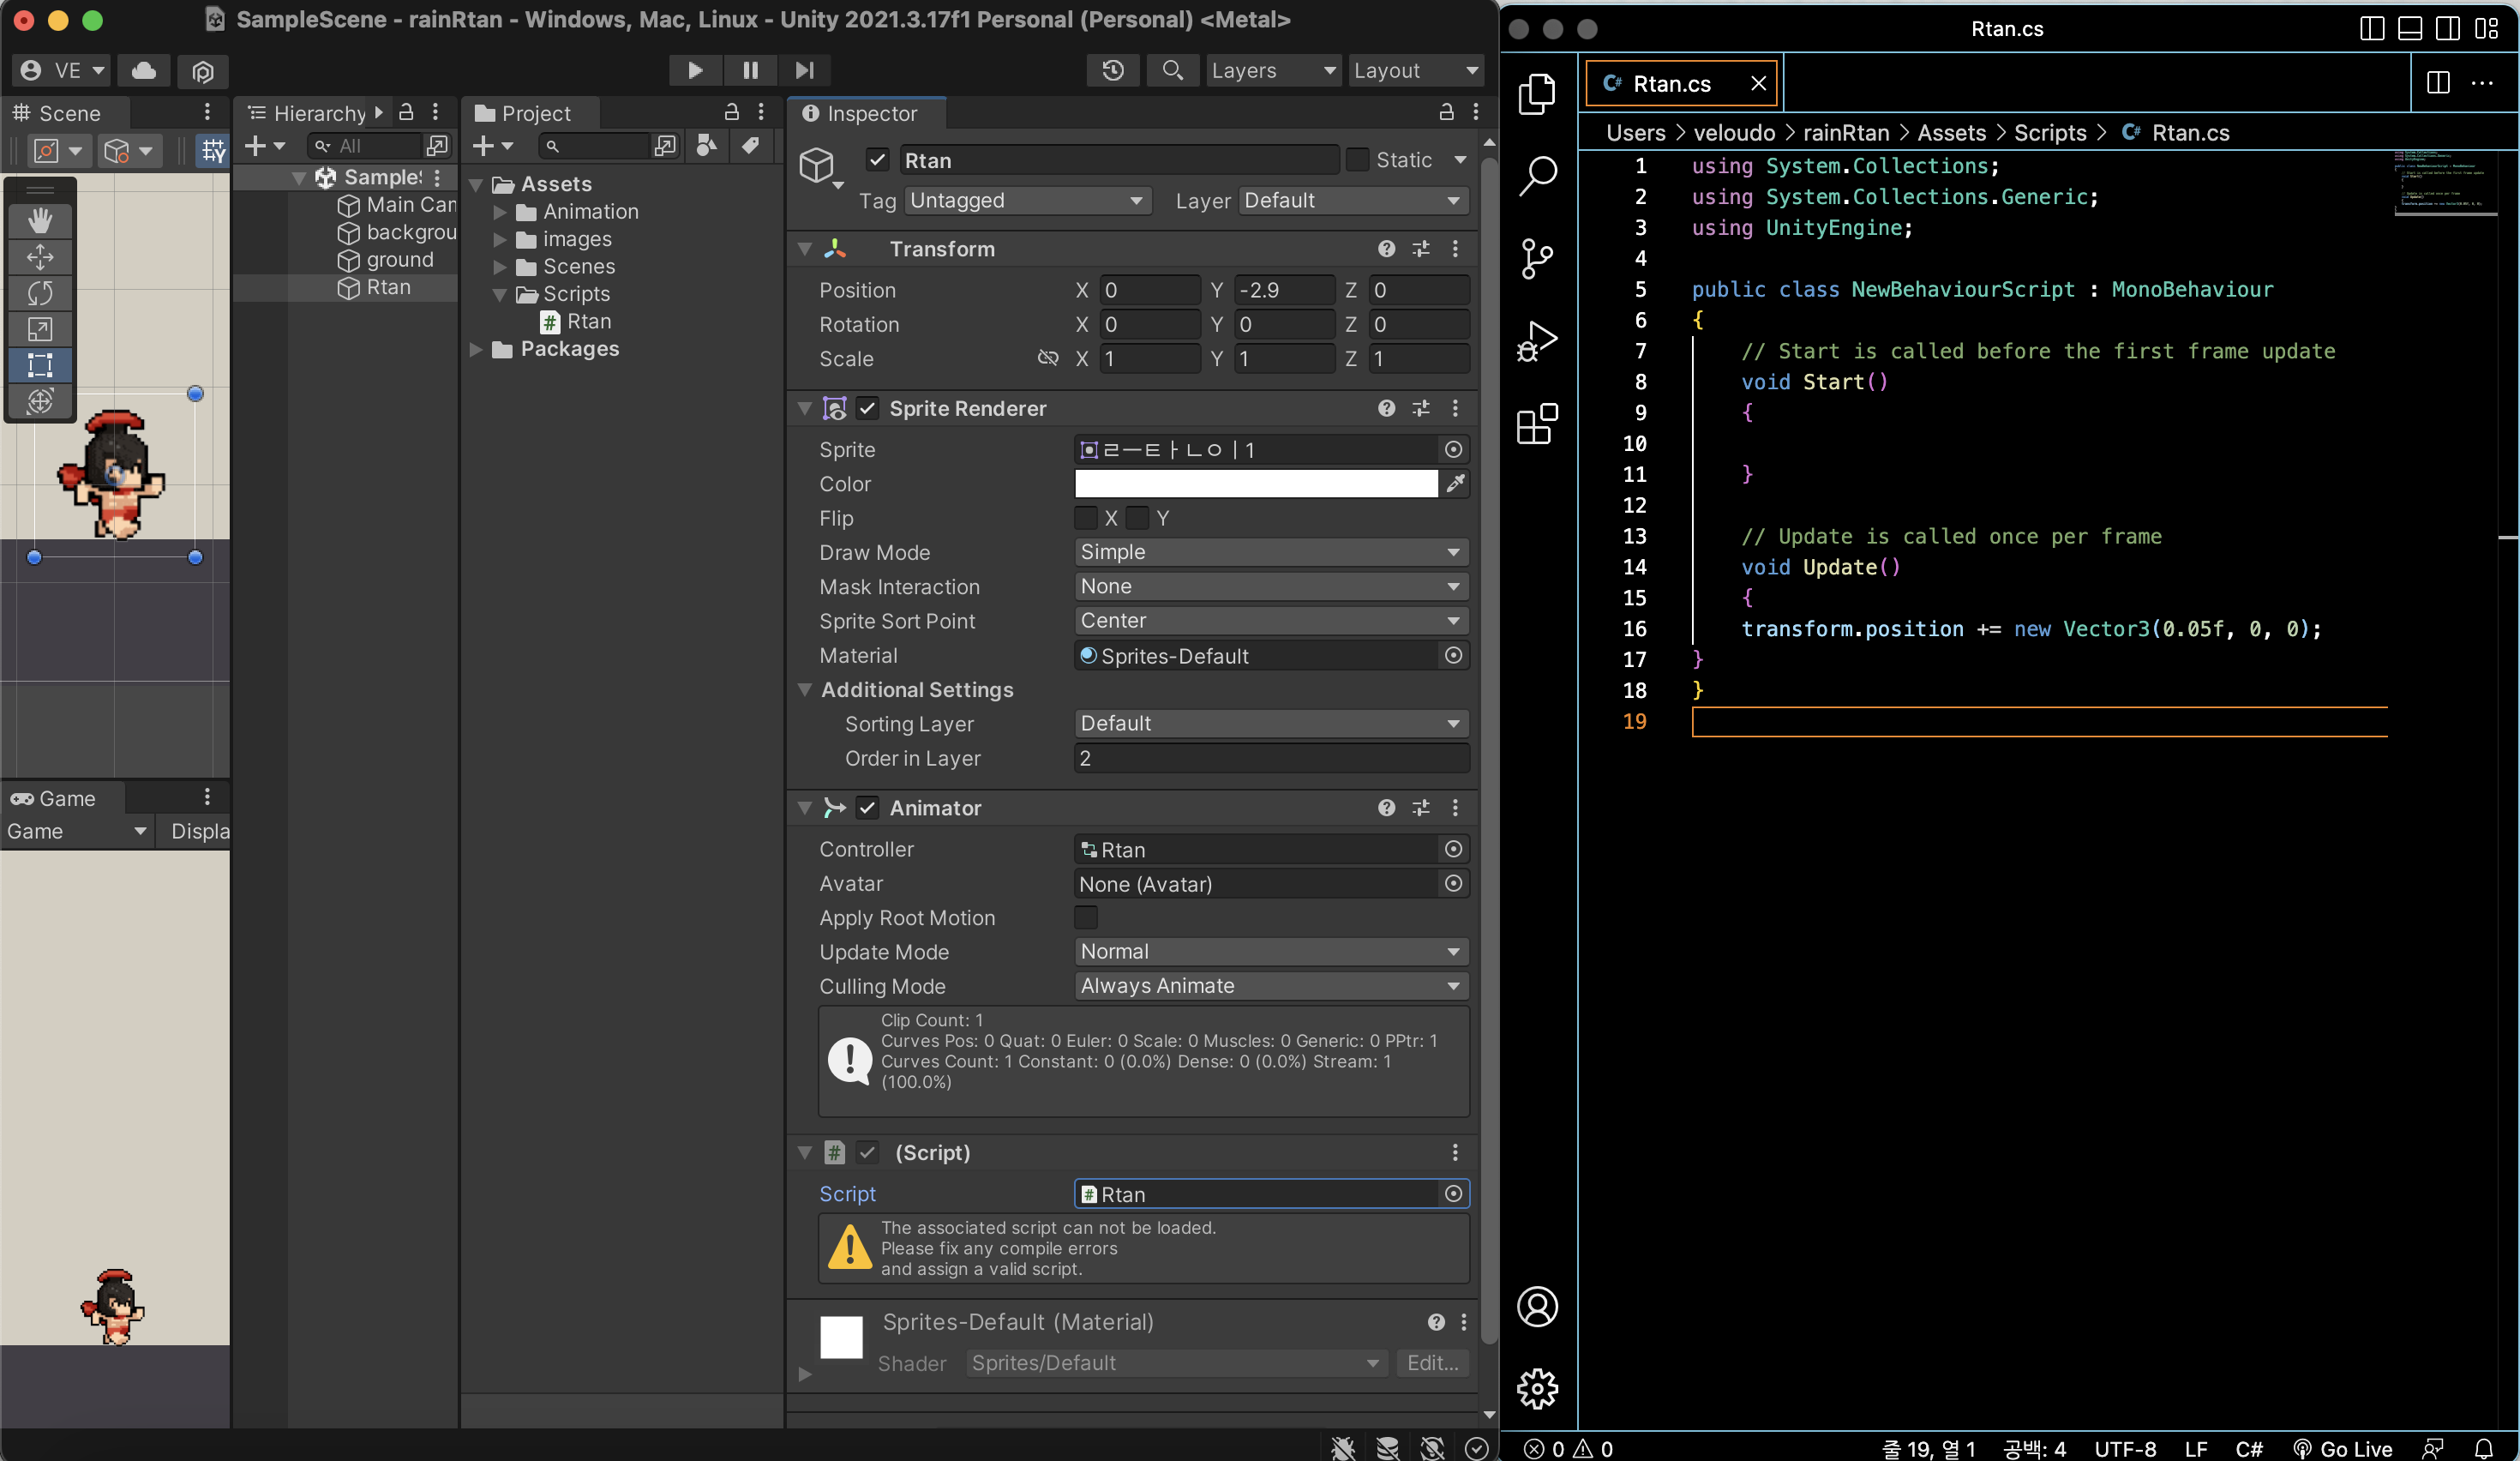Disable the Sprite Renderer component checkbox
Image resolution: width=2520 pixels, height=1461 pixels.
coord(867,408)
